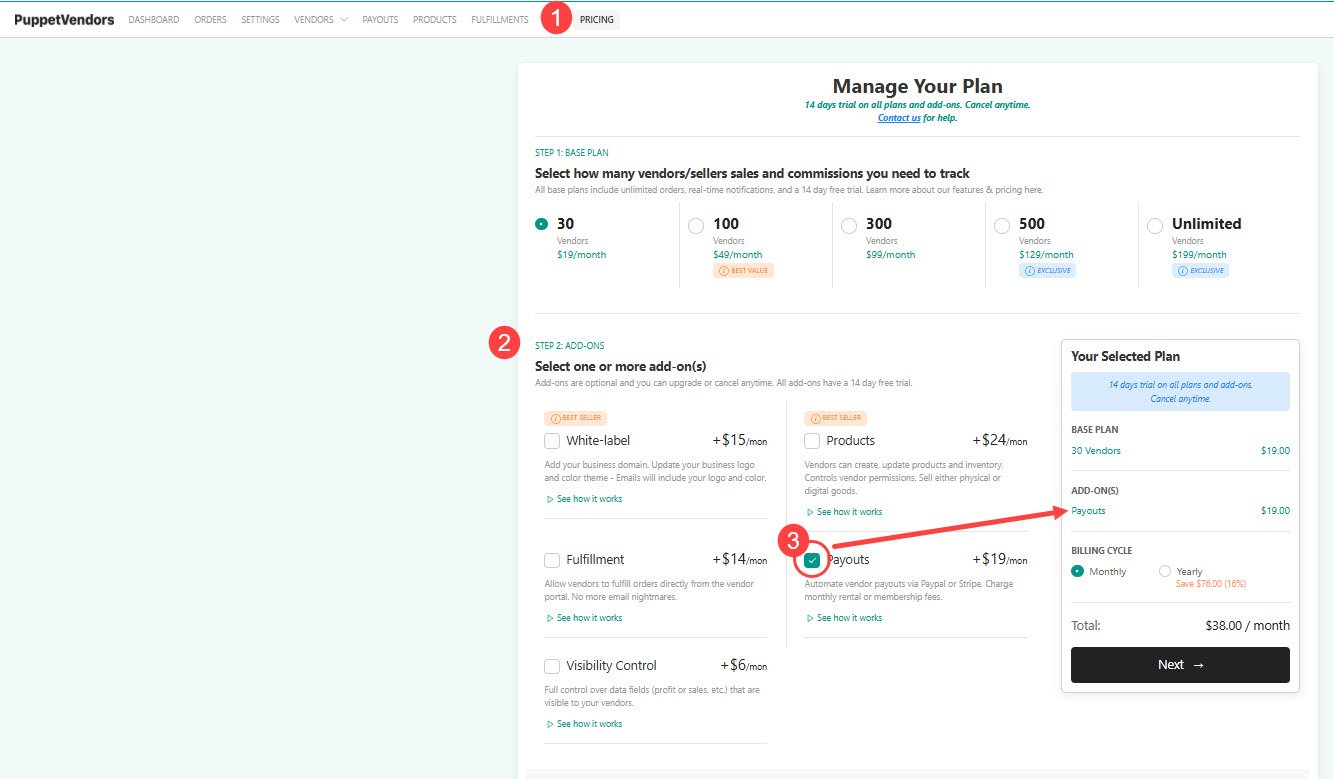
Task: Expand the Vendors dropdown menu
Action: pyautogui.click(x=321, y=20)
